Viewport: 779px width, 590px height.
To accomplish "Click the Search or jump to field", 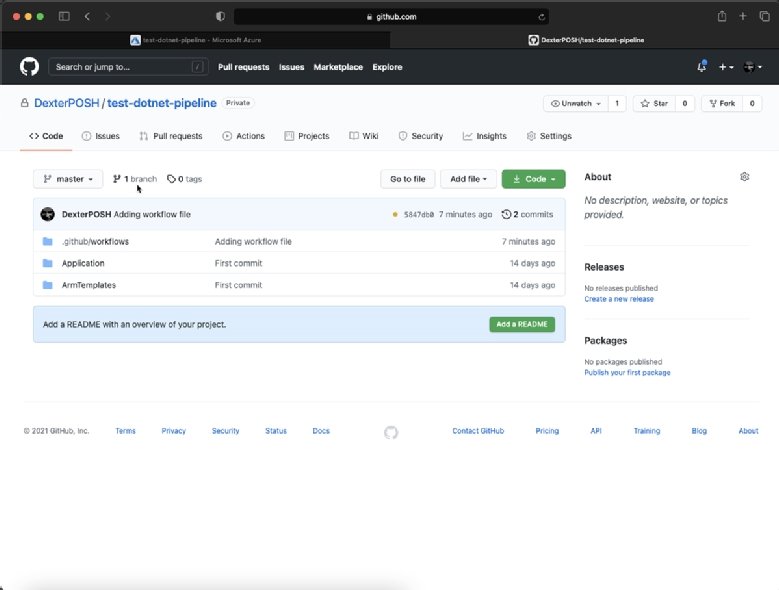I will 127,67.
